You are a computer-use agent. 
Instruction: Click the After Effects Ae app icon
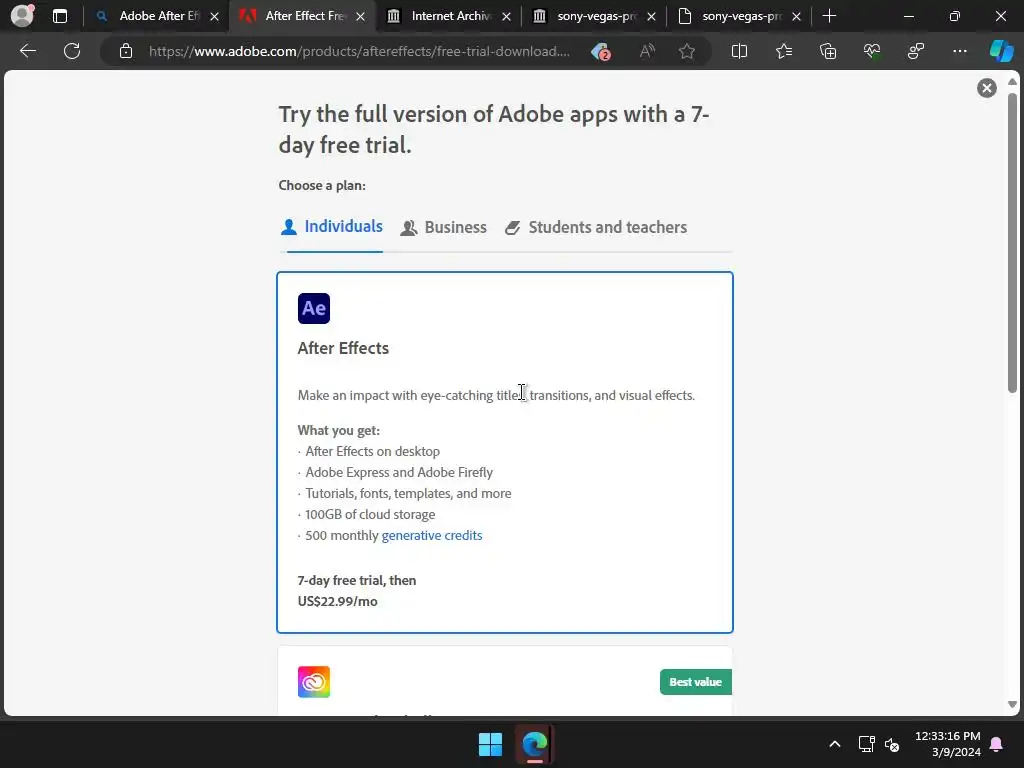tap(314, 308)
